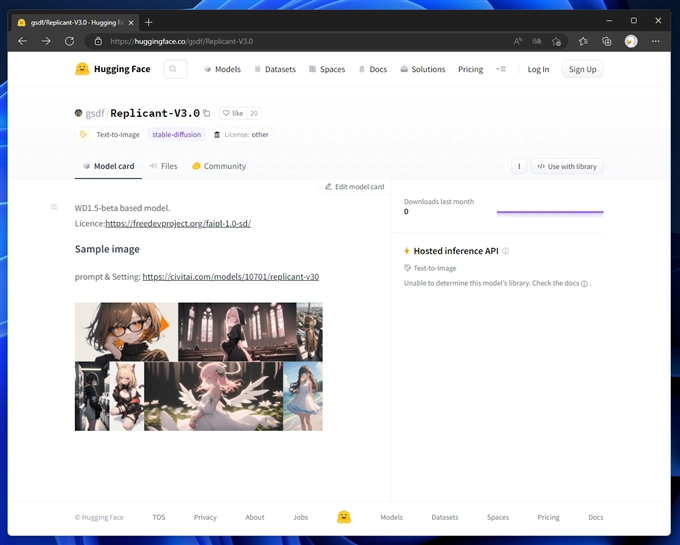
Task: Go back using the browser back arrow
Action: pyautogui.click(x=23, y=41)
